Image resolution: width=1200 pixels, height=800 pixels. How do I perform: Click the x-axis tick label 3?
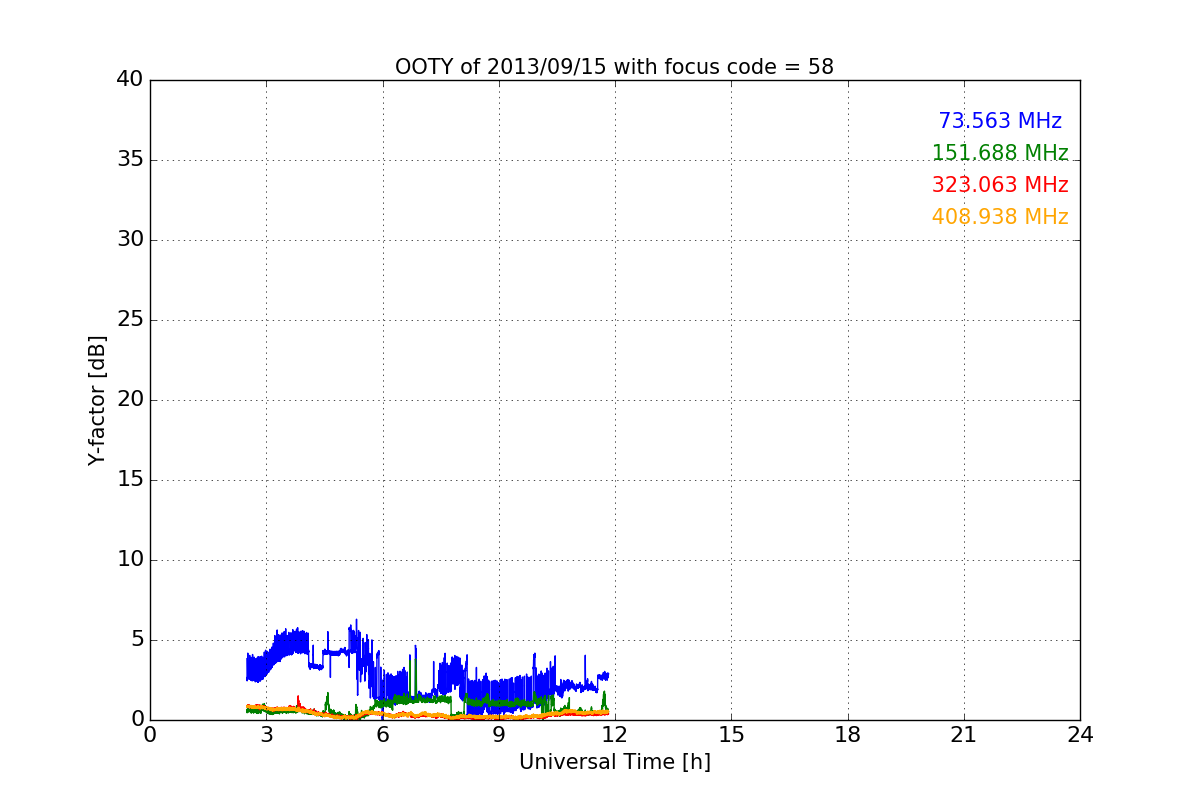point(266,735)
